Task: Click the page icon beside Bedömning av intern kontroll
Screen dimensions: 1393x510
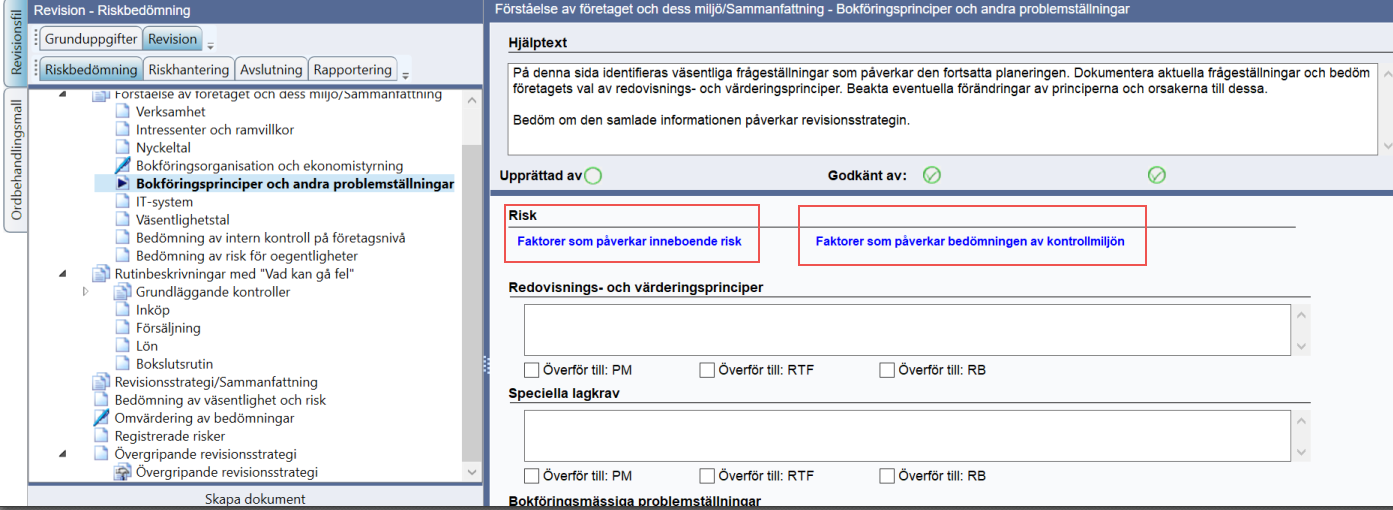Action: tap(123, 238)
